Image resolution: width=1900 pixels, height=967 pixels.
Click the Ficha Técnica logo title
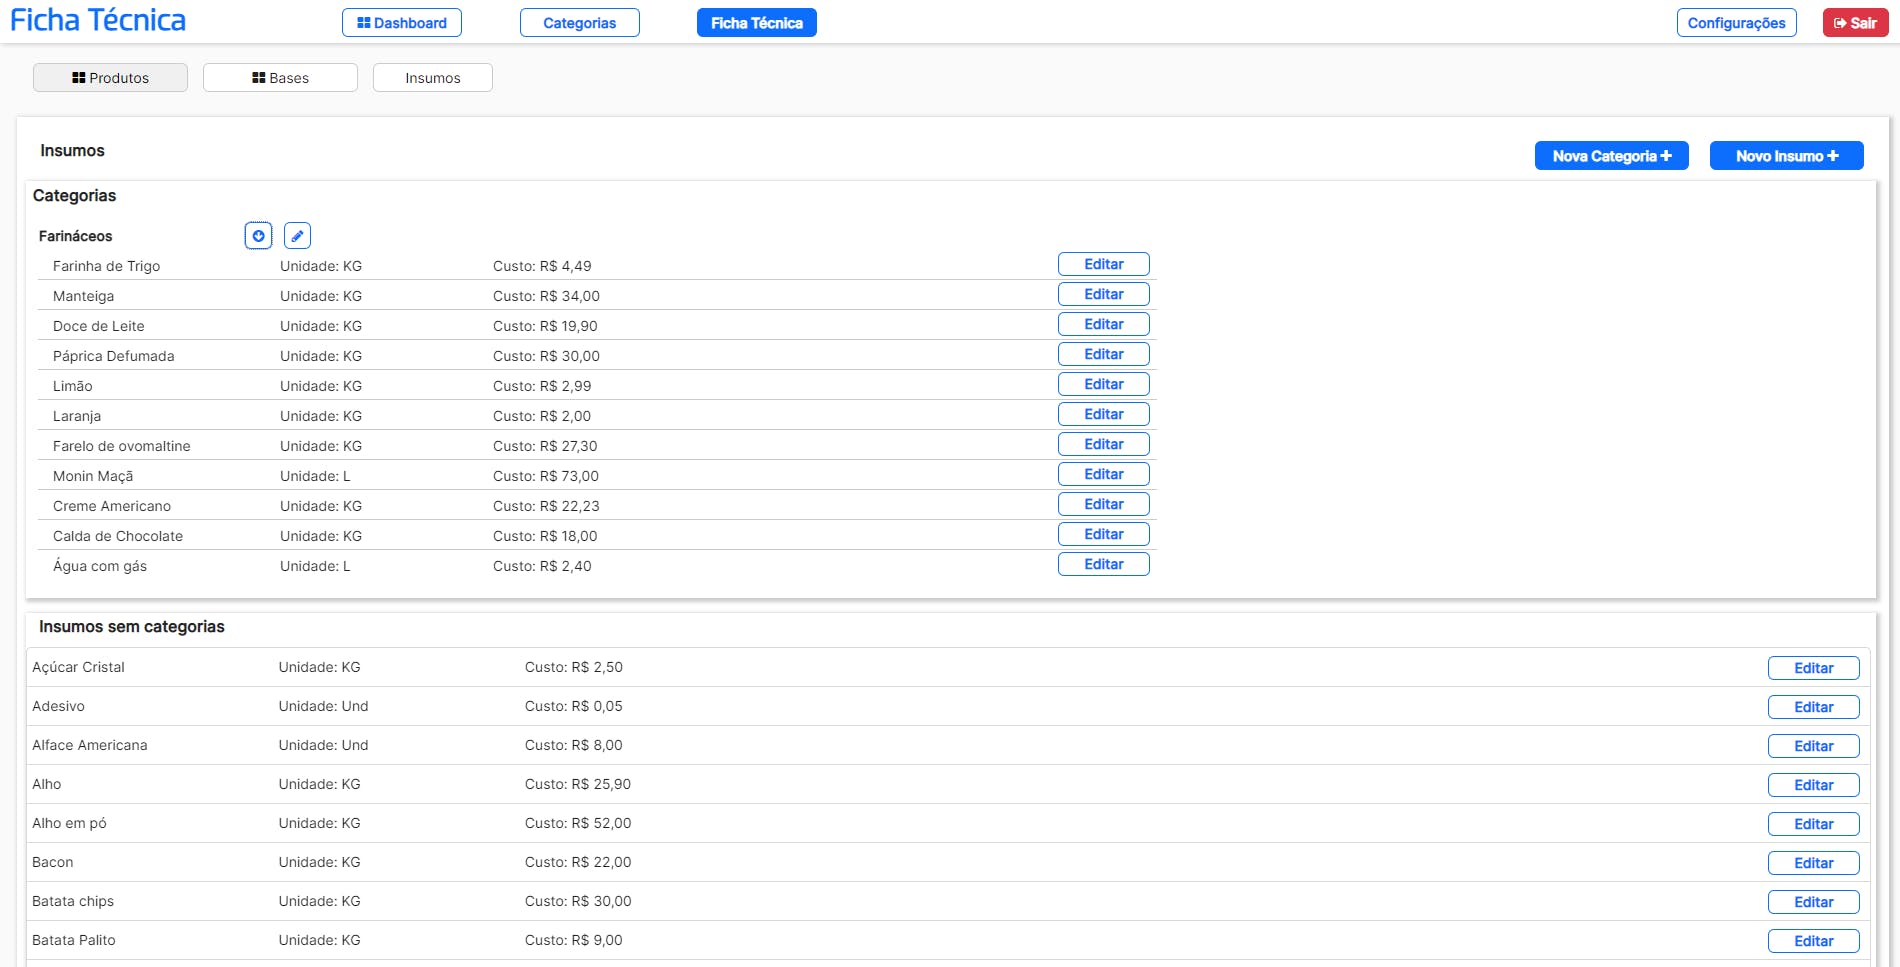tap(98, 21)
